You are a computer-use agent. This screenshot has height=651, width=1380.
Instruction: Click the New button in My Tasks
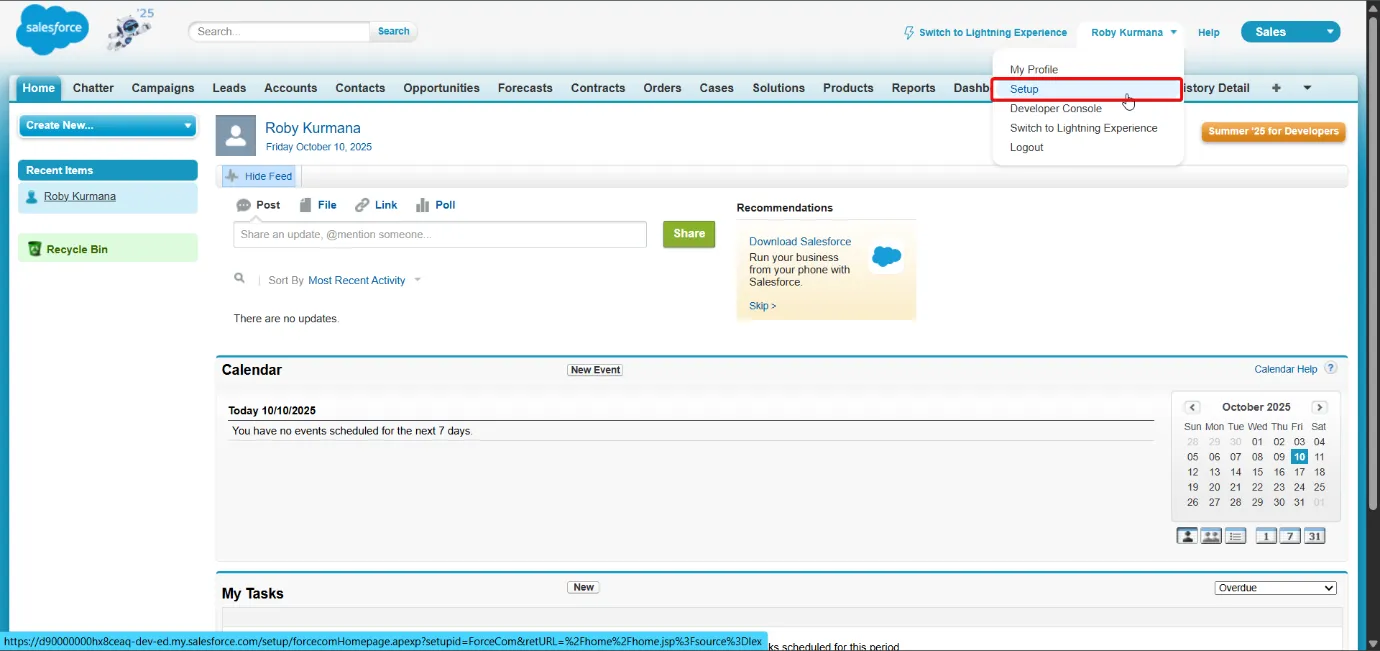coord(584,587)
